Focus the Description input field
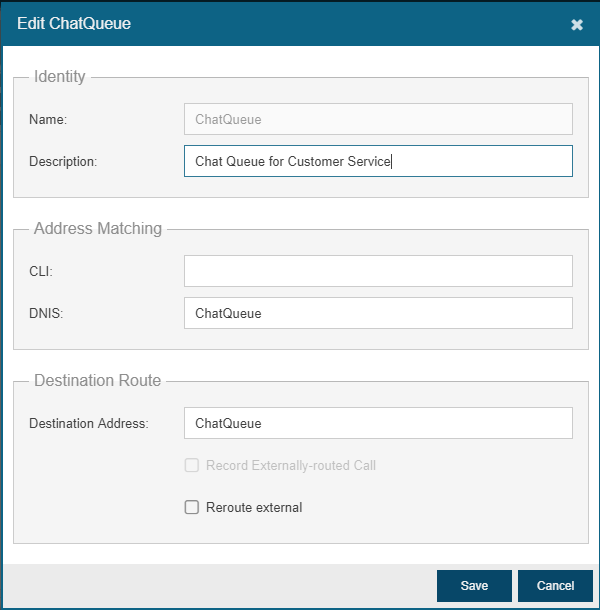The image size is (600, 610). [x=378, y=161]
